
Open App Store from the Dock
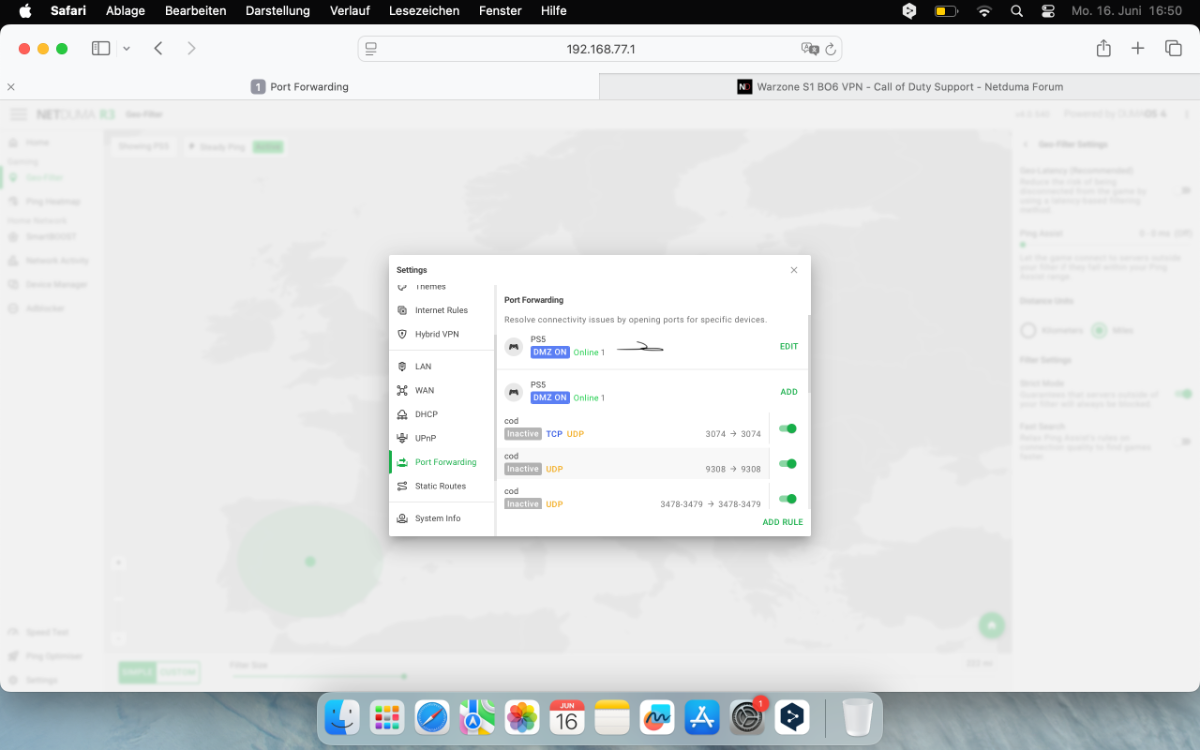[x=702, y=717]
